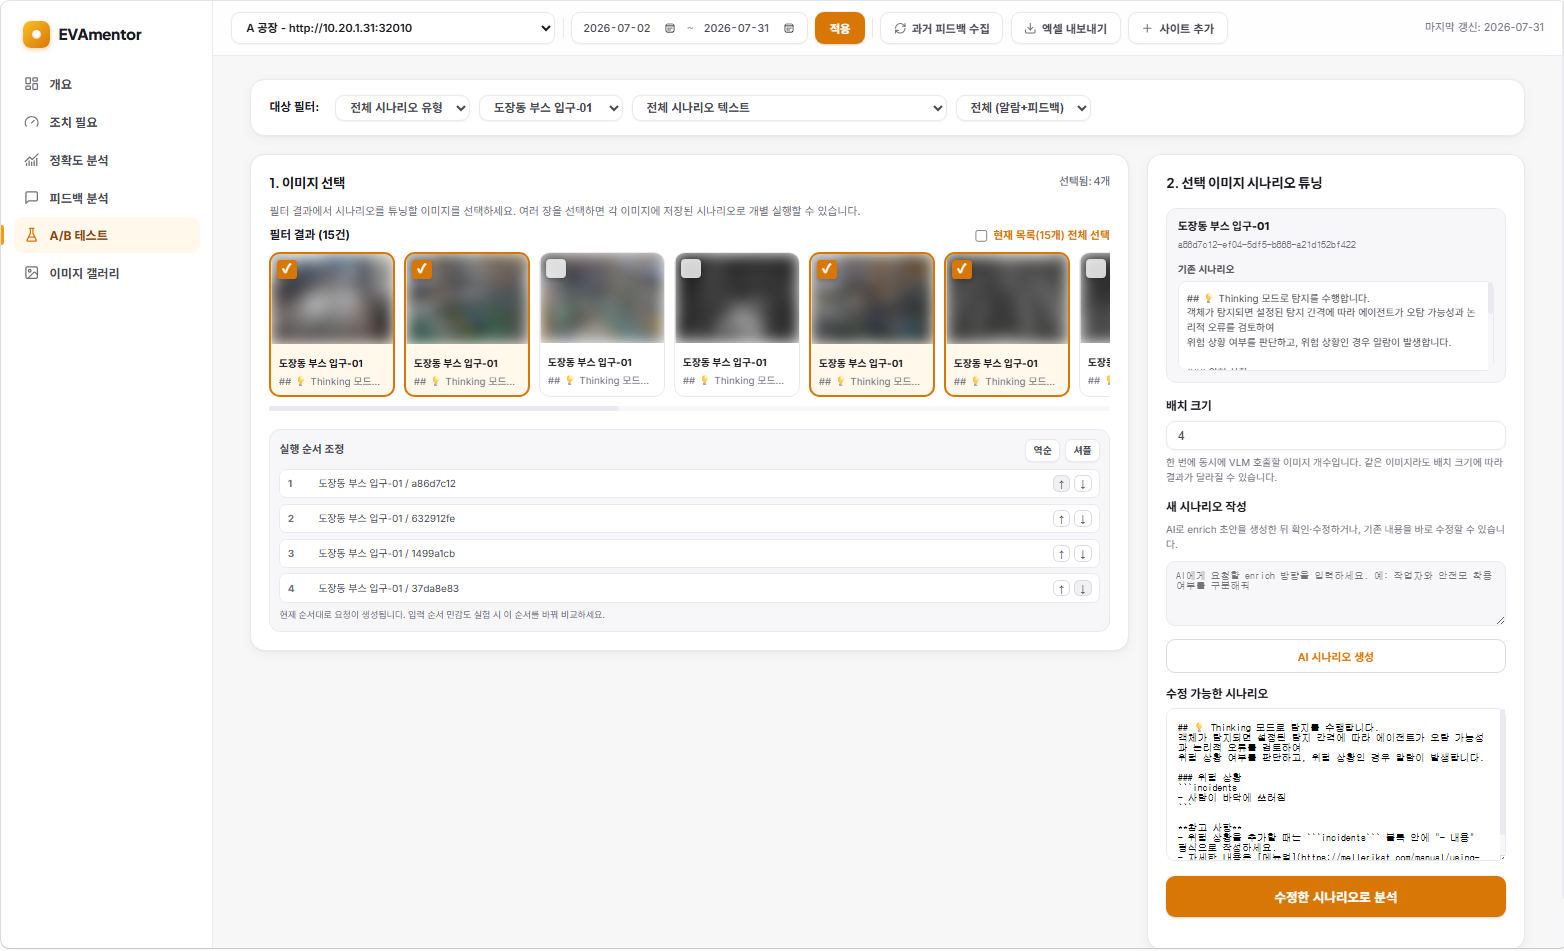This screenshot has width=1564, height=951.
Task: Click the 선택됨: 4개 label
Action: tap(1085, 181)
